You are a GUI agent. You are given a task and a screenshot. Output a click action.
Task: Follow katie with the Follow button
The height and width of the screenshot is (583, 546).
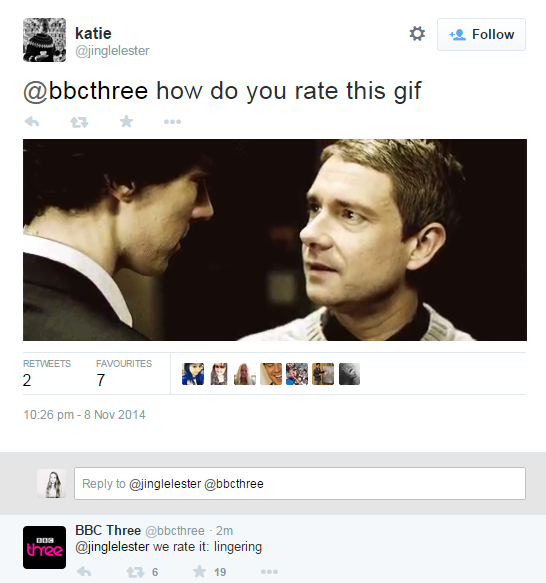coord(481,34)
